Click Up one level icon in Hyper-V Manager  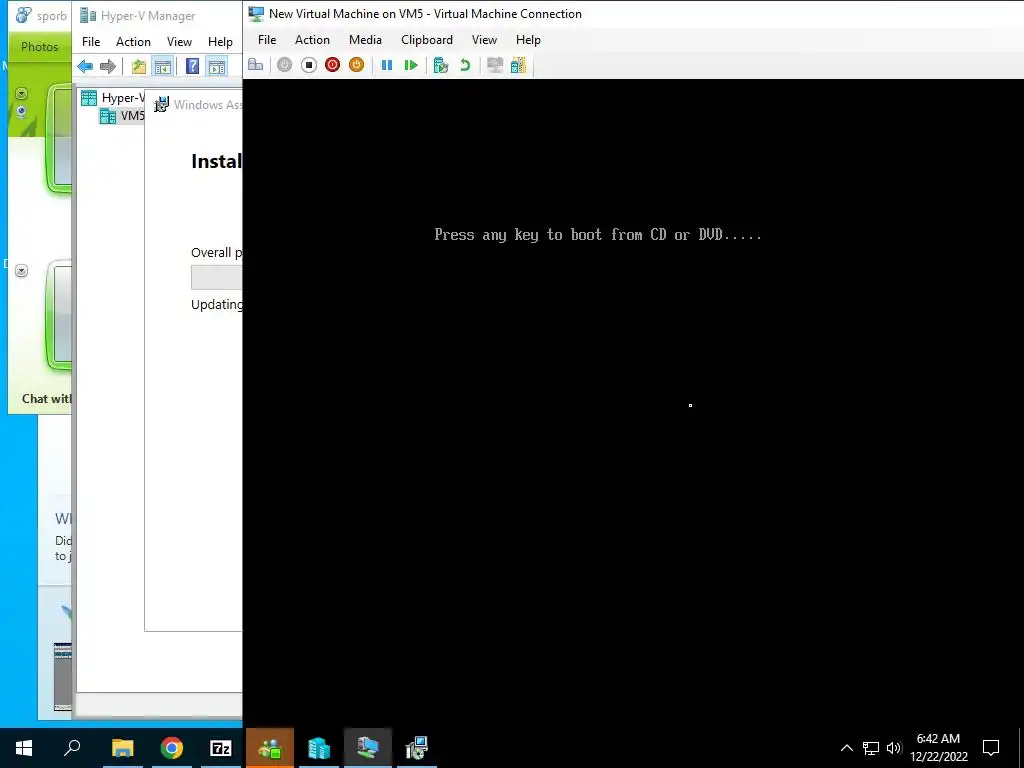pos(138,66)
